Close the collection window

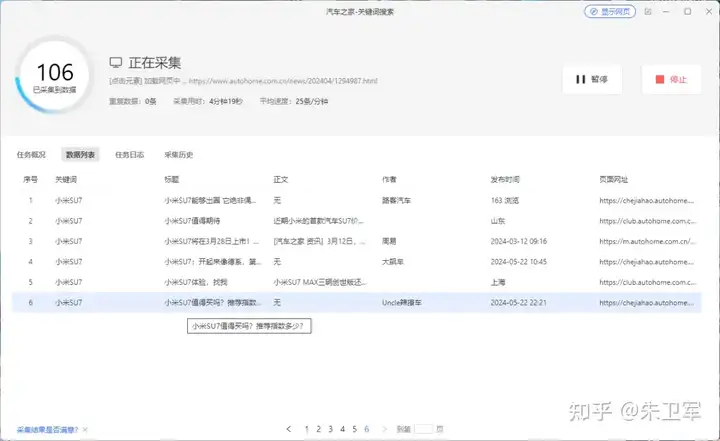(x=709, y=11)
